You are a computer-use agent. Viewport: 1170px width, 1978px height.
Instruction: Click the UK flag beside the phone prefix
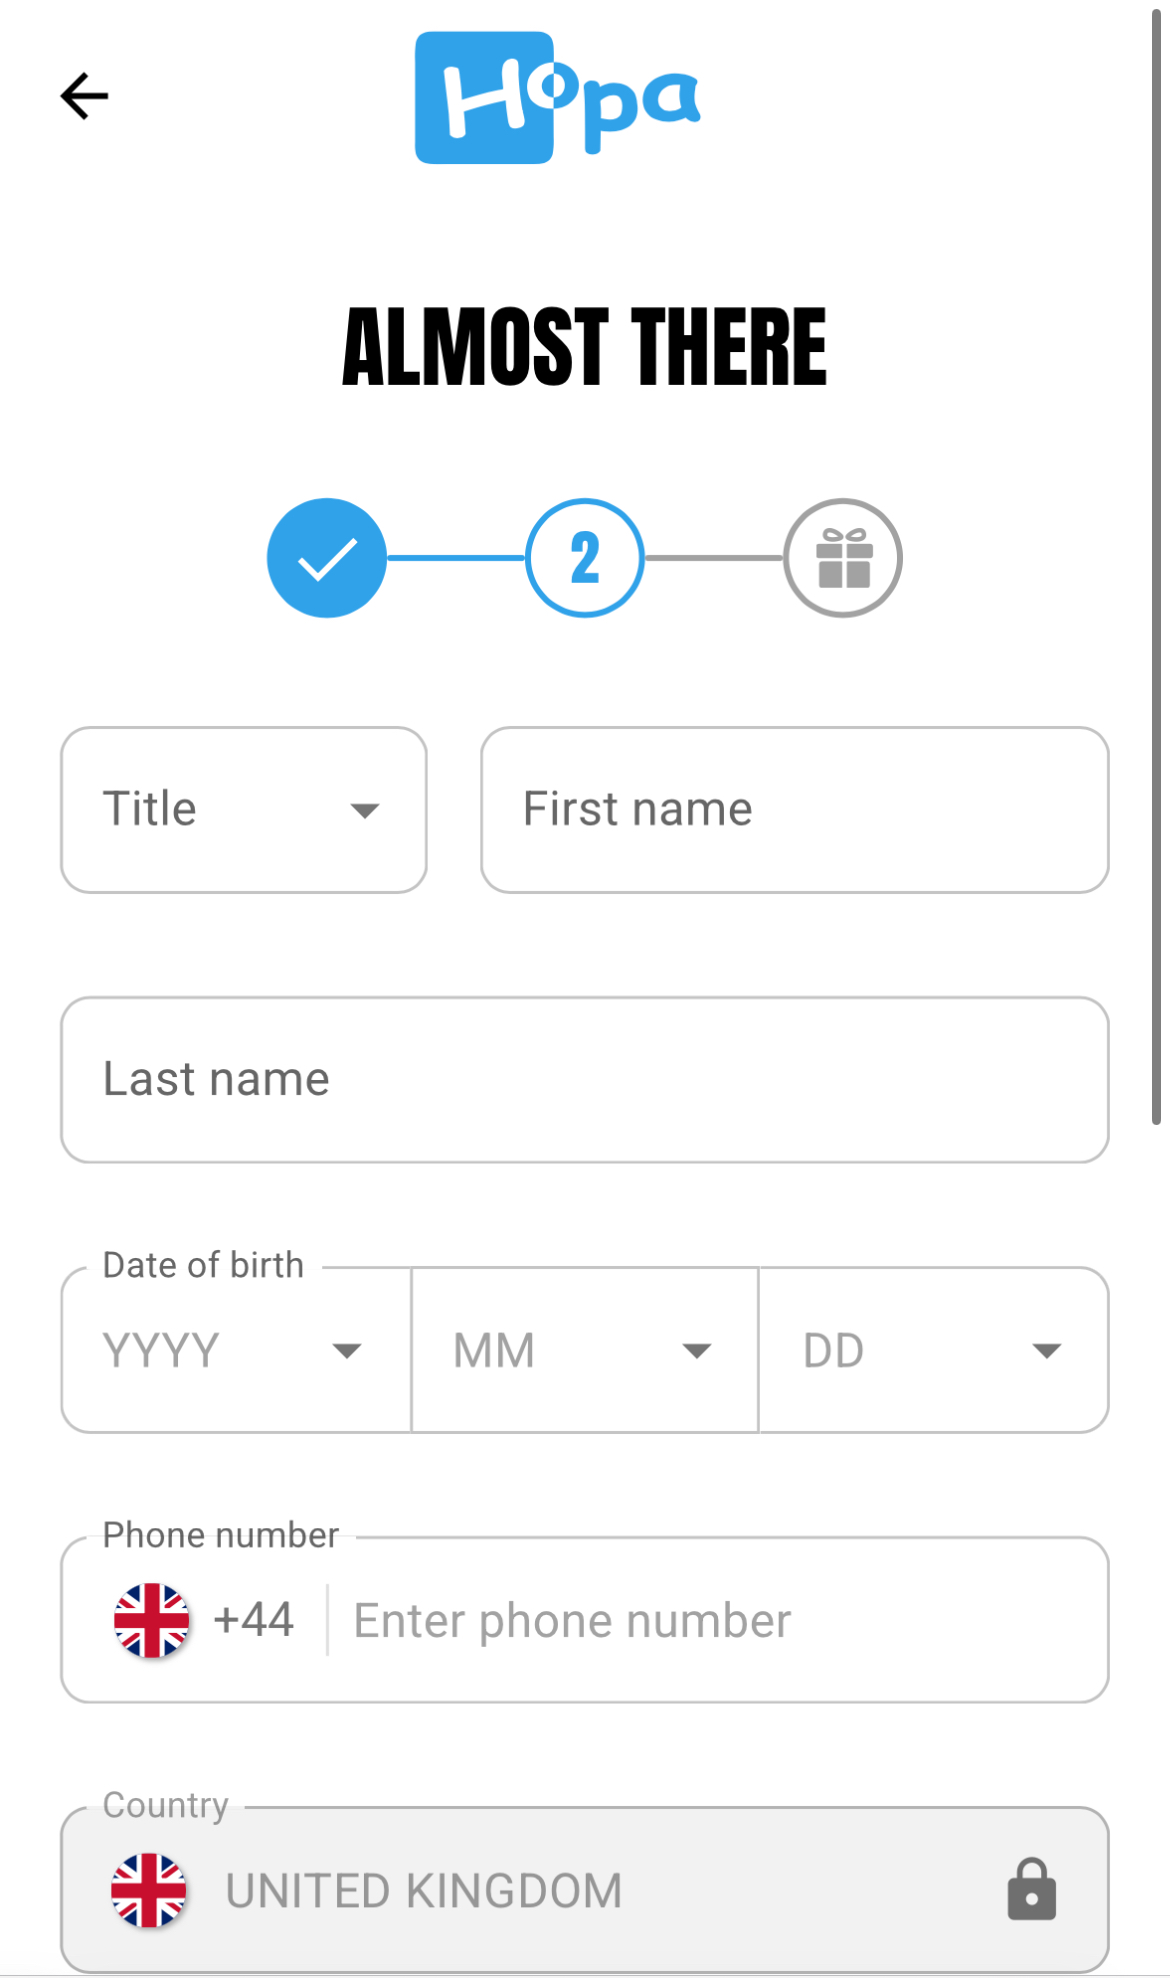point(152,1619)
